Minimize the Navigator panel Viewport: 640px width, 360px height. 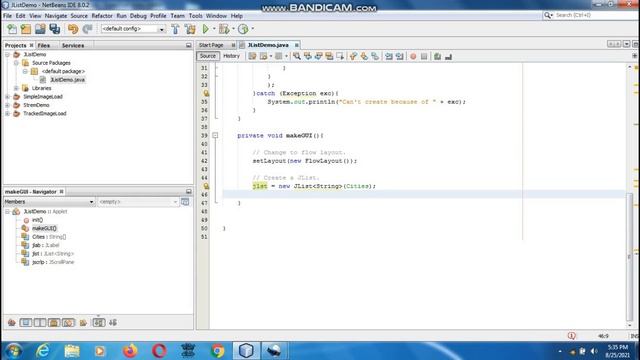[189, 191]
